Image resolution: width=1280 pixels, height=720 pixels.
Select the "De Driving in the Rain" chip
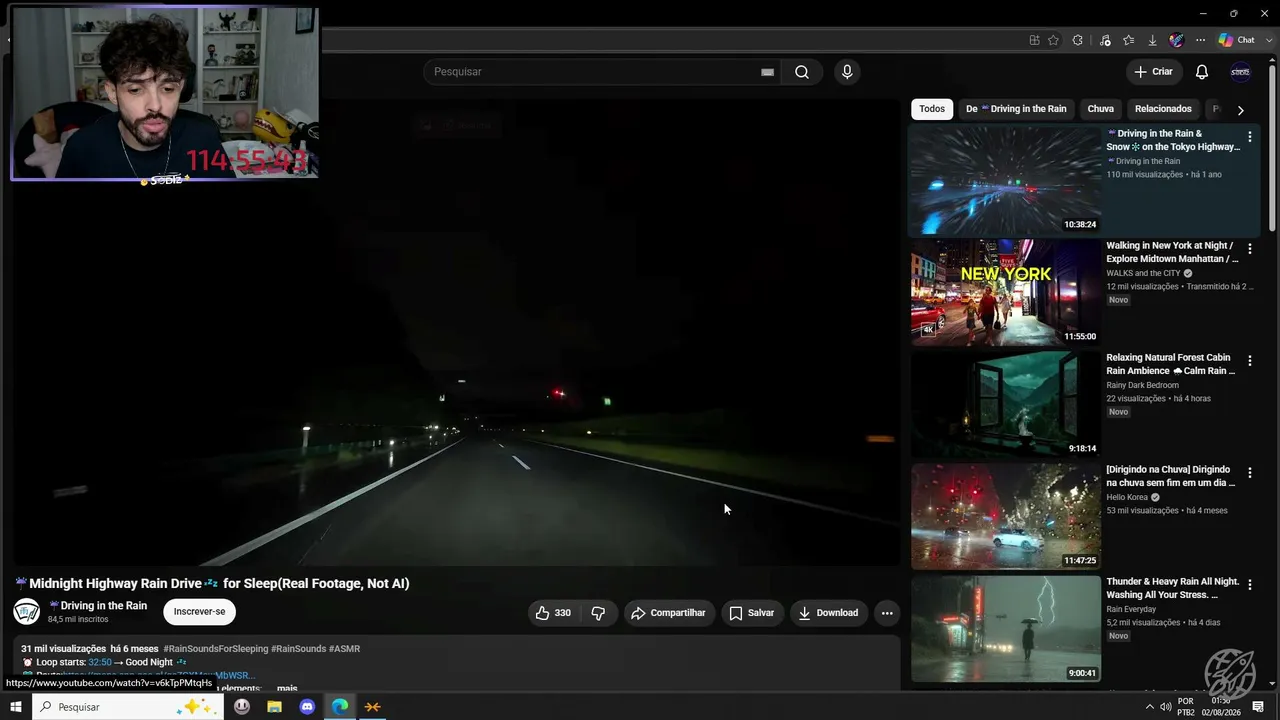tap(1016, 109)
